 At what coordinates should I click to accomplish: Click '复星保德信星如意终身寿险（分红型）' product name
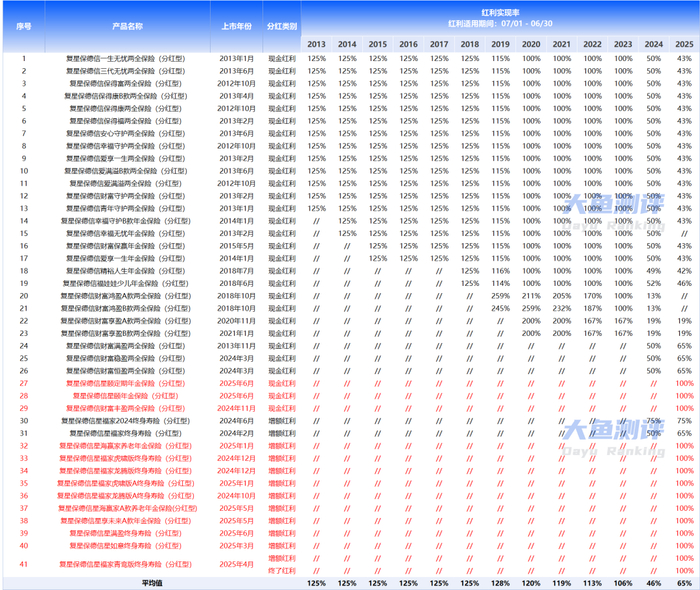click(x=125, y=546)
